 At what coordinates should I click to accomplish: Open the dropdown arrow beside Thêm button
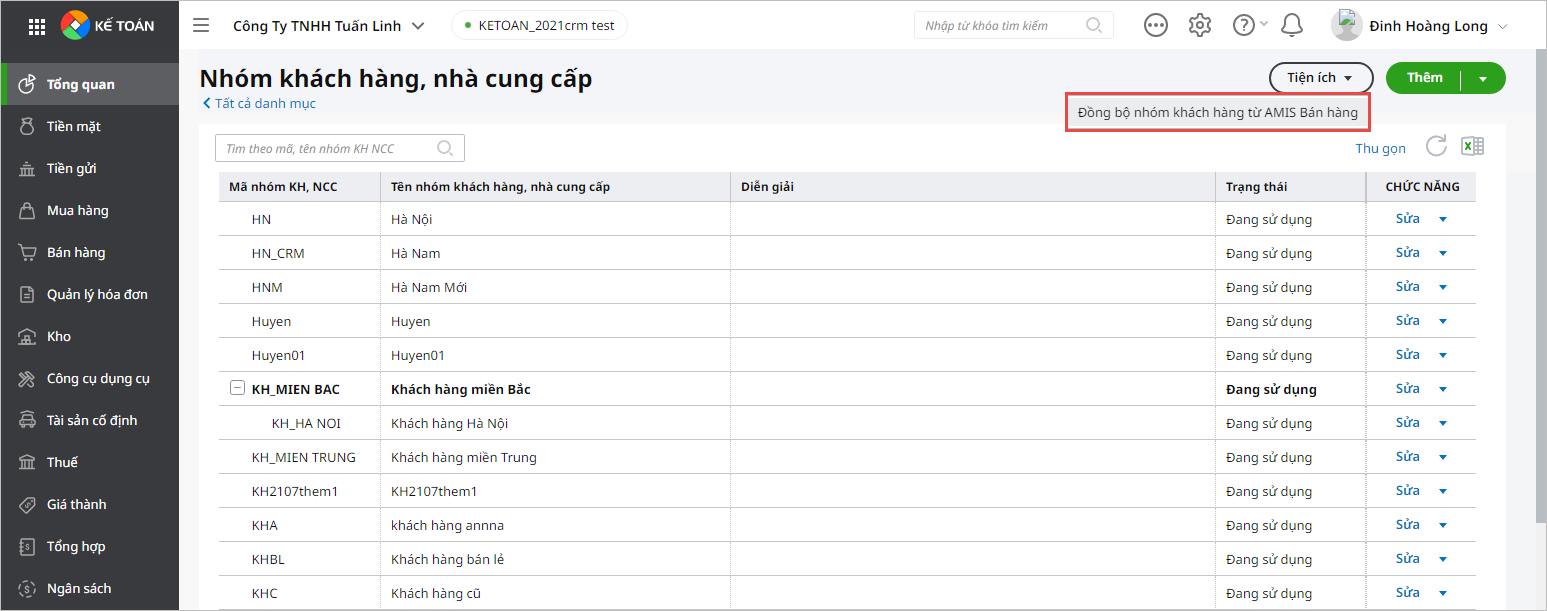coord(1483,78)
